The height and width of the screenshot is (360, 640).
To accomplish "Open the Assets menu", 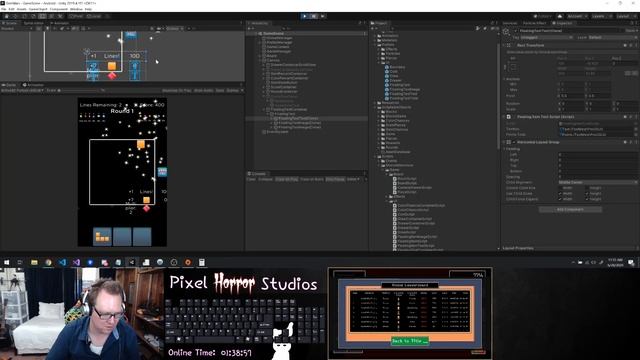I will coord(21,9).
